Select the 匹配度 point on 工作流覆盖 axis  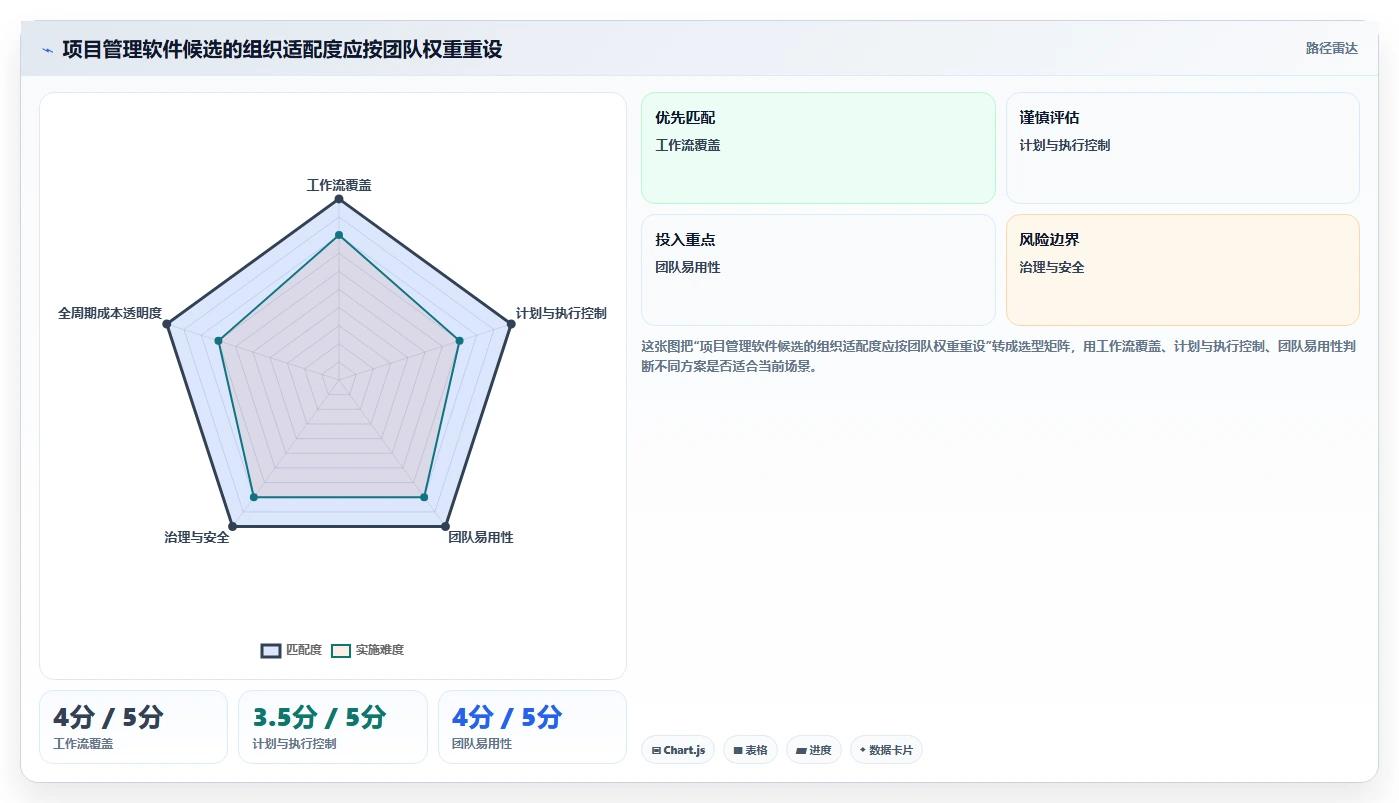(339, 199)
